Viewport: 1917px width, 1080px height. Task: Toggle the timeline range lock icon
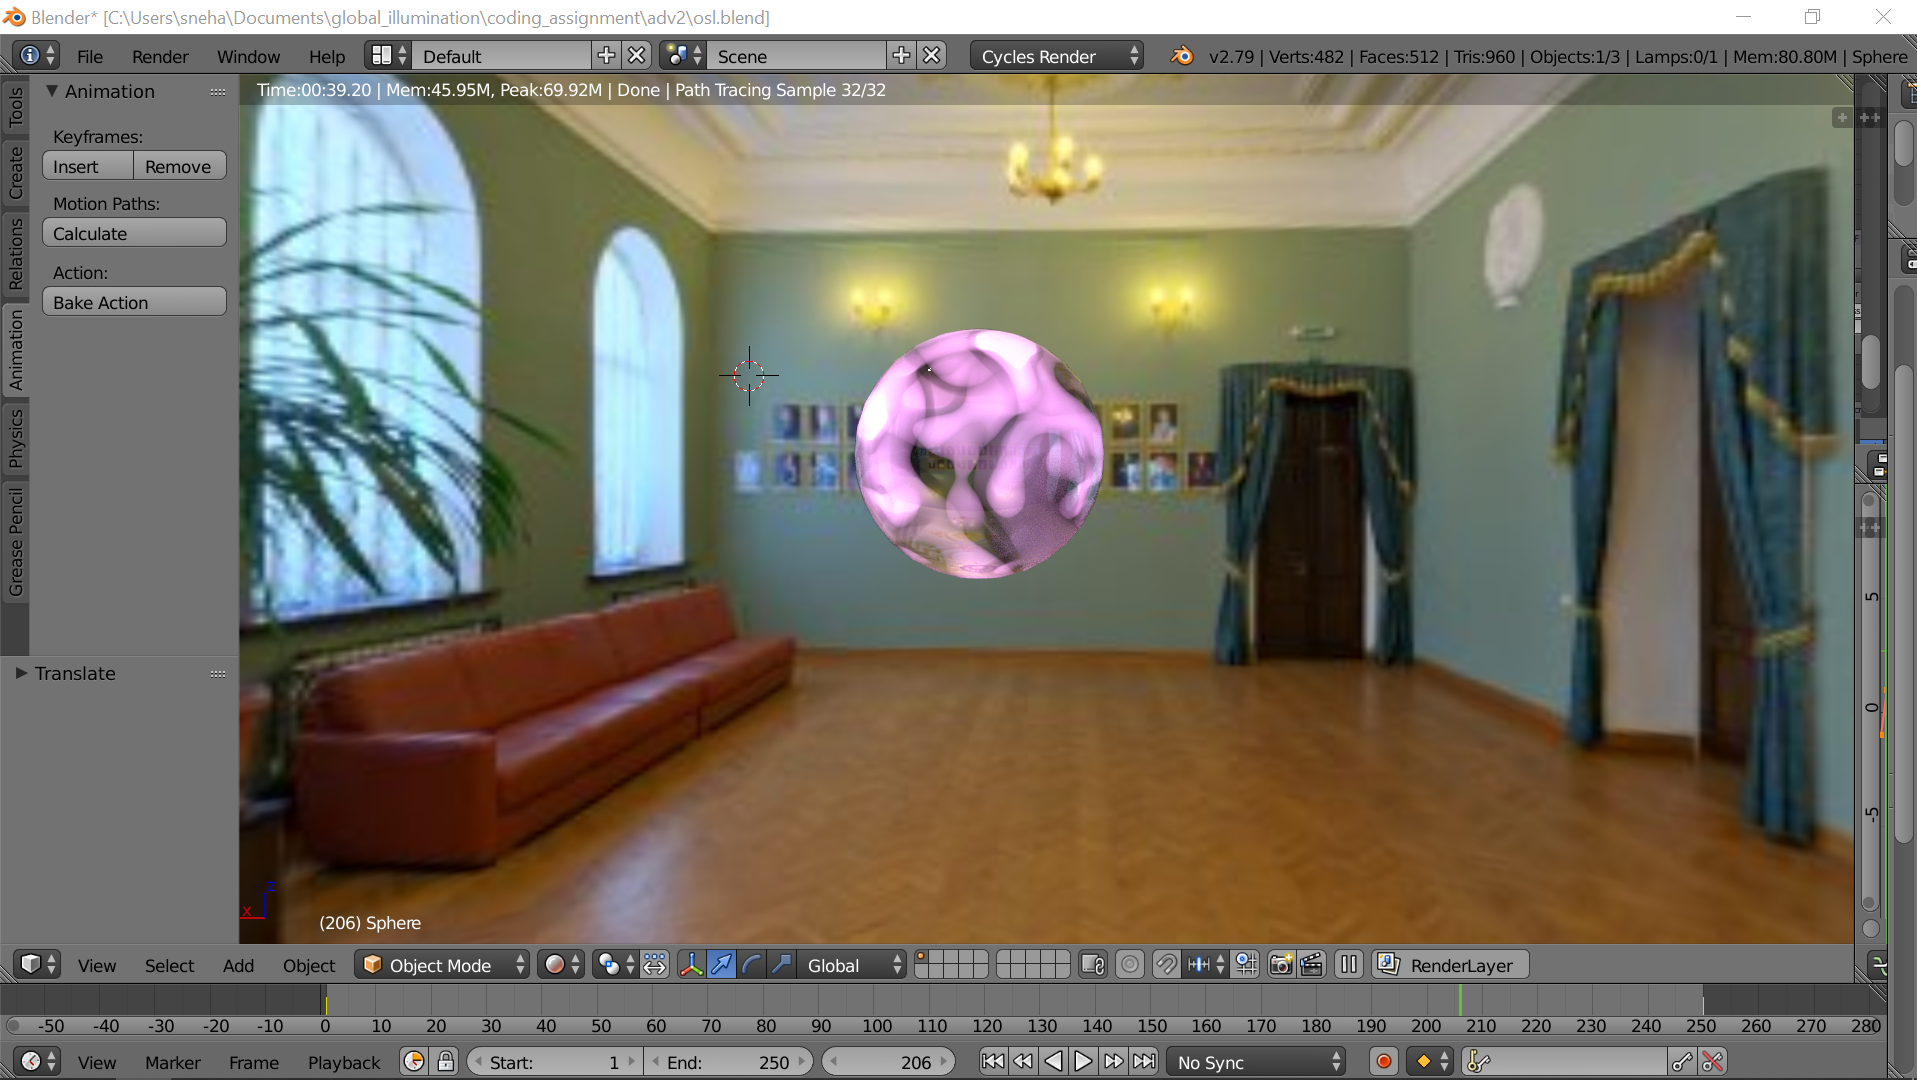[446, 1062]
